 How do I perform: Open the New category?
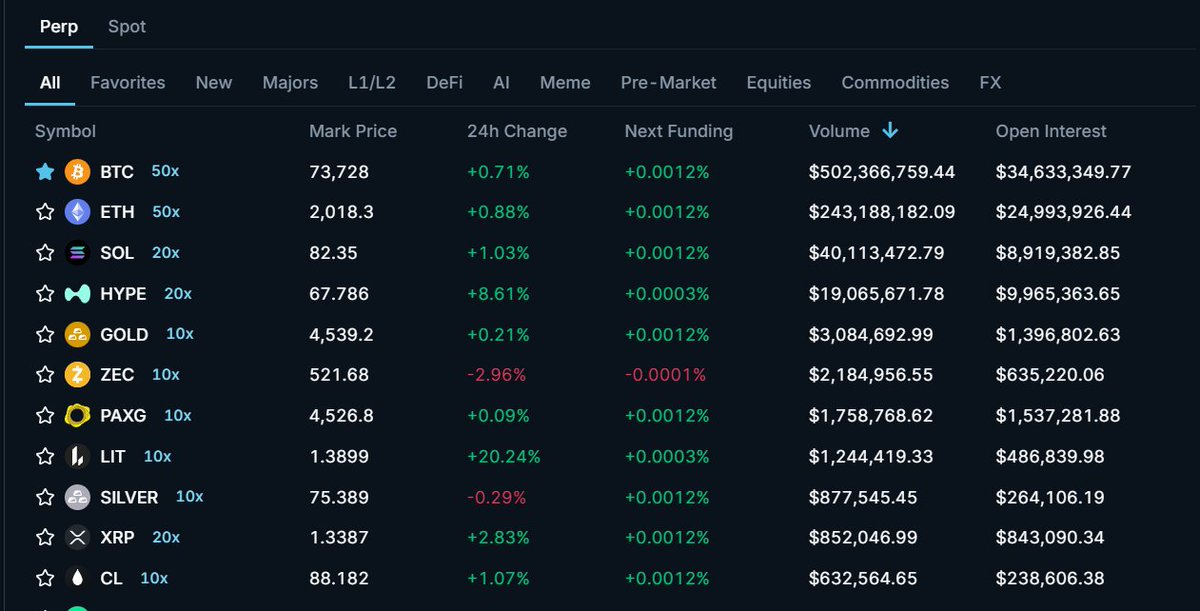coord(214,83)
